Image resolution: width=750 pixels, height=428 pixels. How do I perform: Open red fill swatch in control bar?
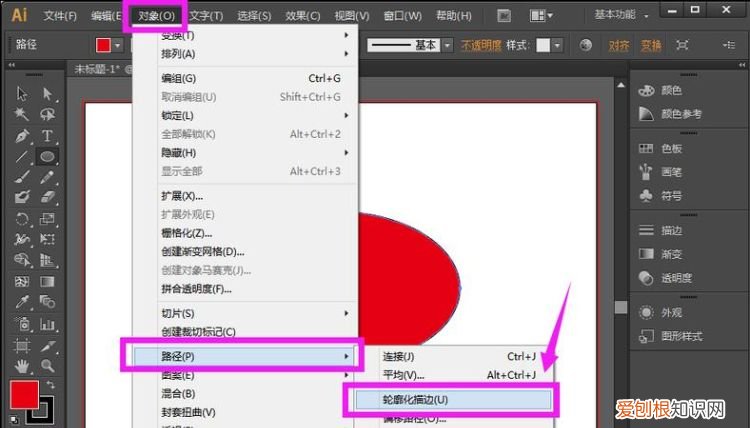(x=103, y=45)
